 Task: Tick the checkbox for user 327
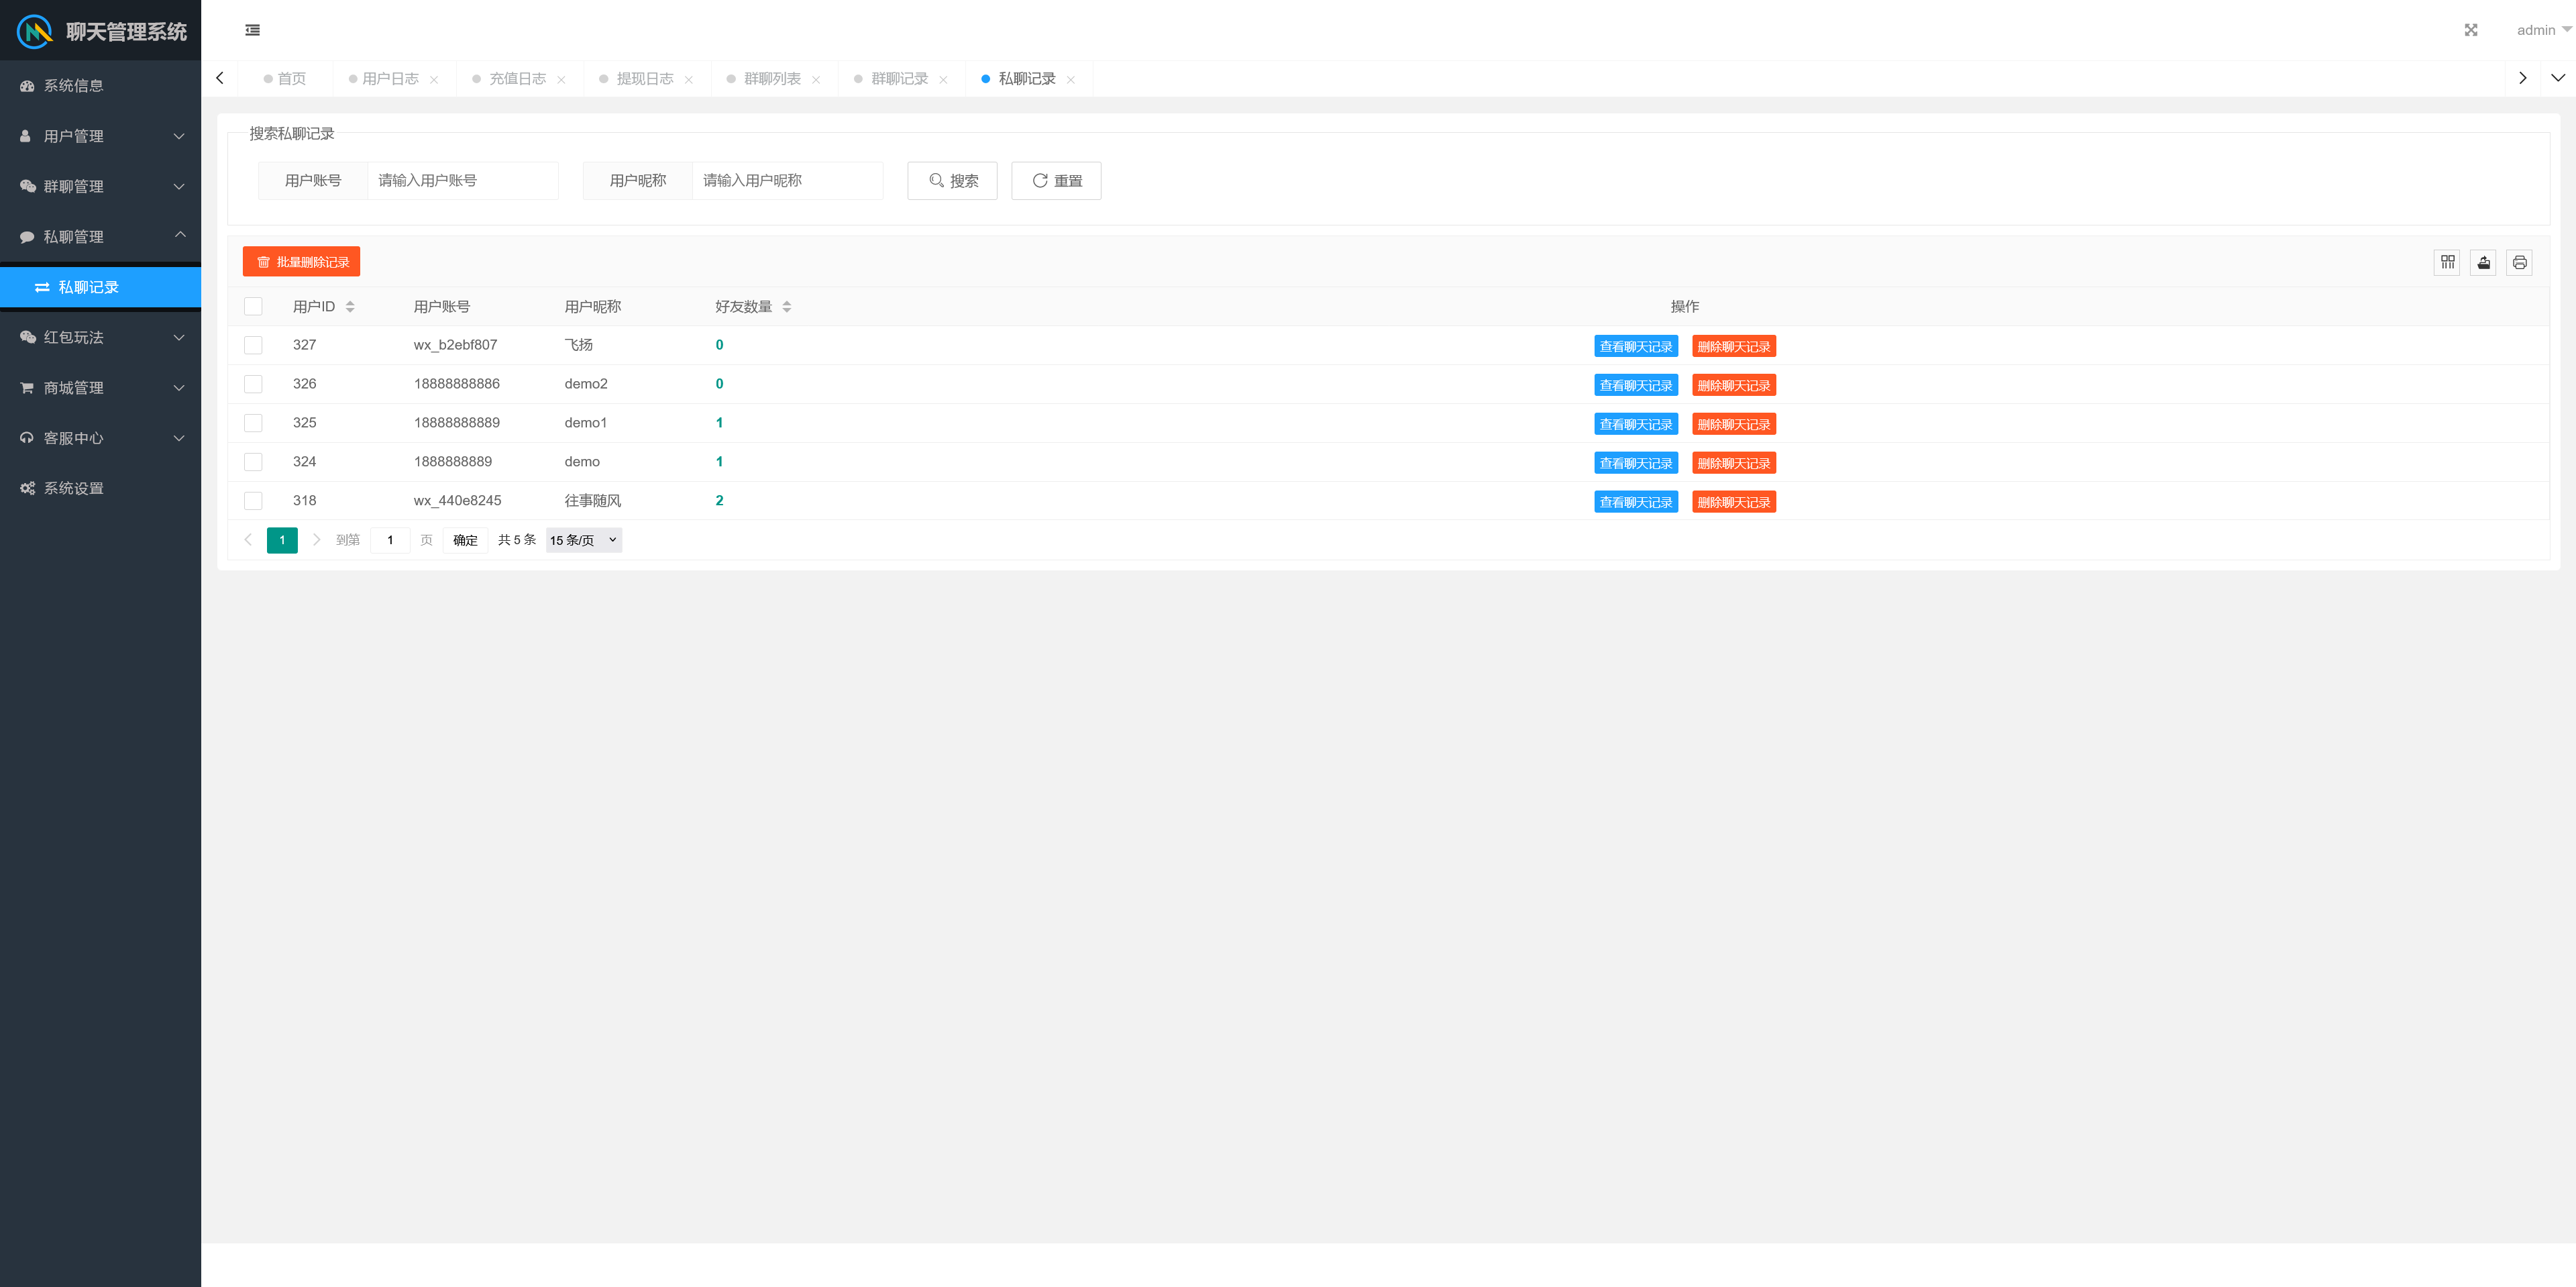tap(253, 345)
